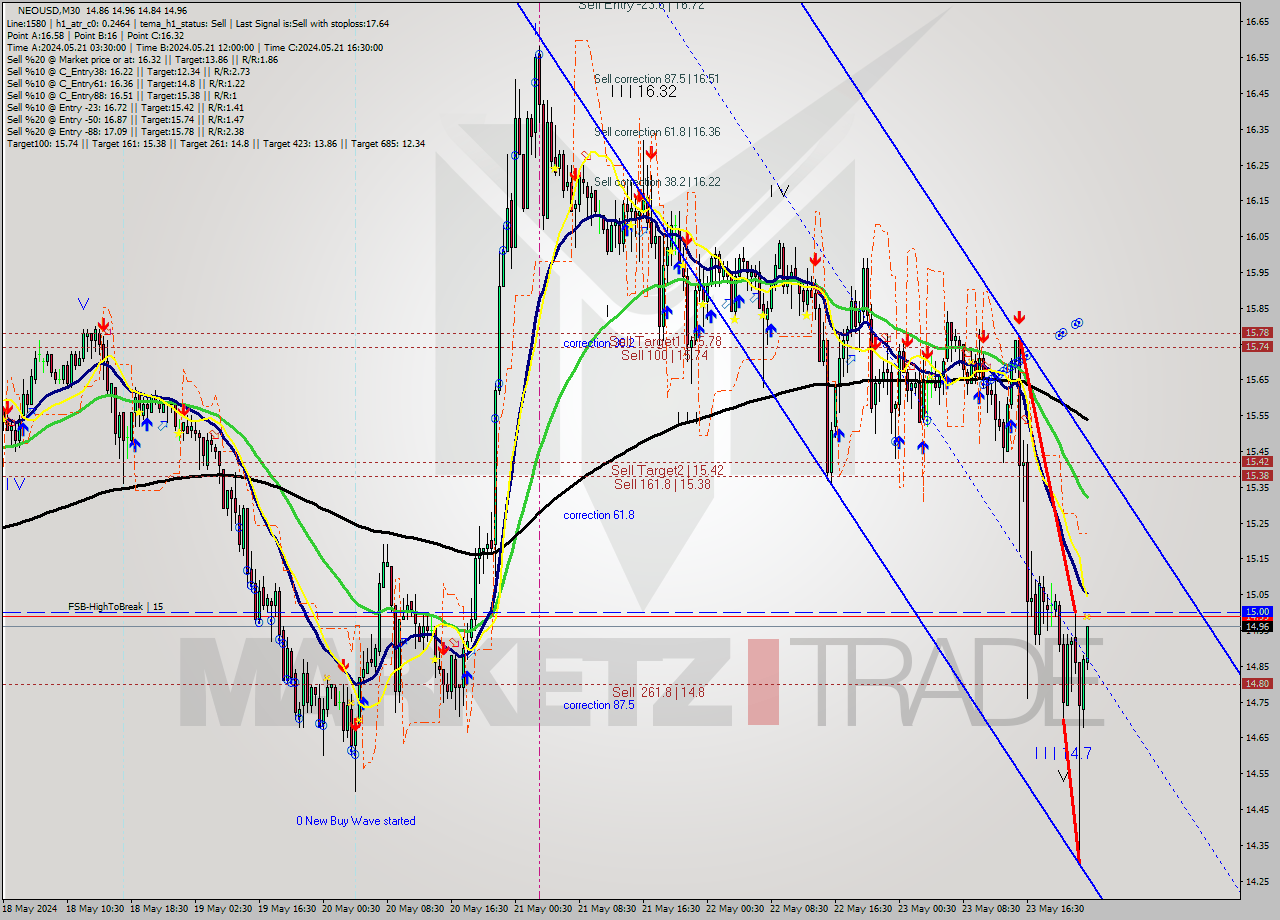Click the red 15.38 price tag on axis

click(x=1257, y=476)
